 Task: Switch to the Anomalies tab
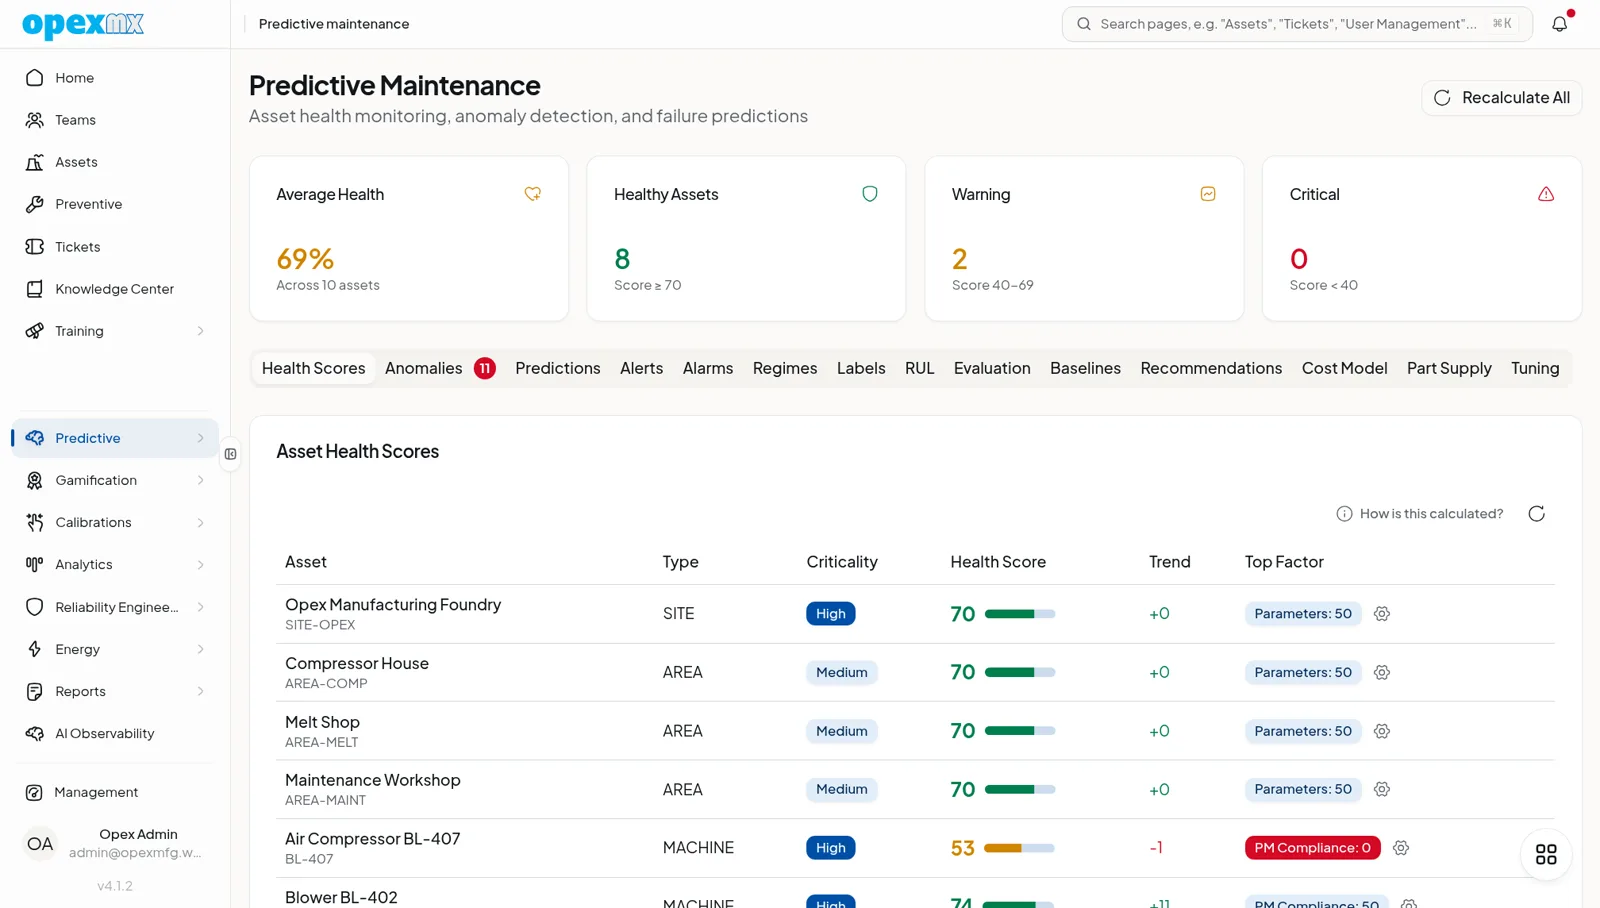(x=440, y=368)
